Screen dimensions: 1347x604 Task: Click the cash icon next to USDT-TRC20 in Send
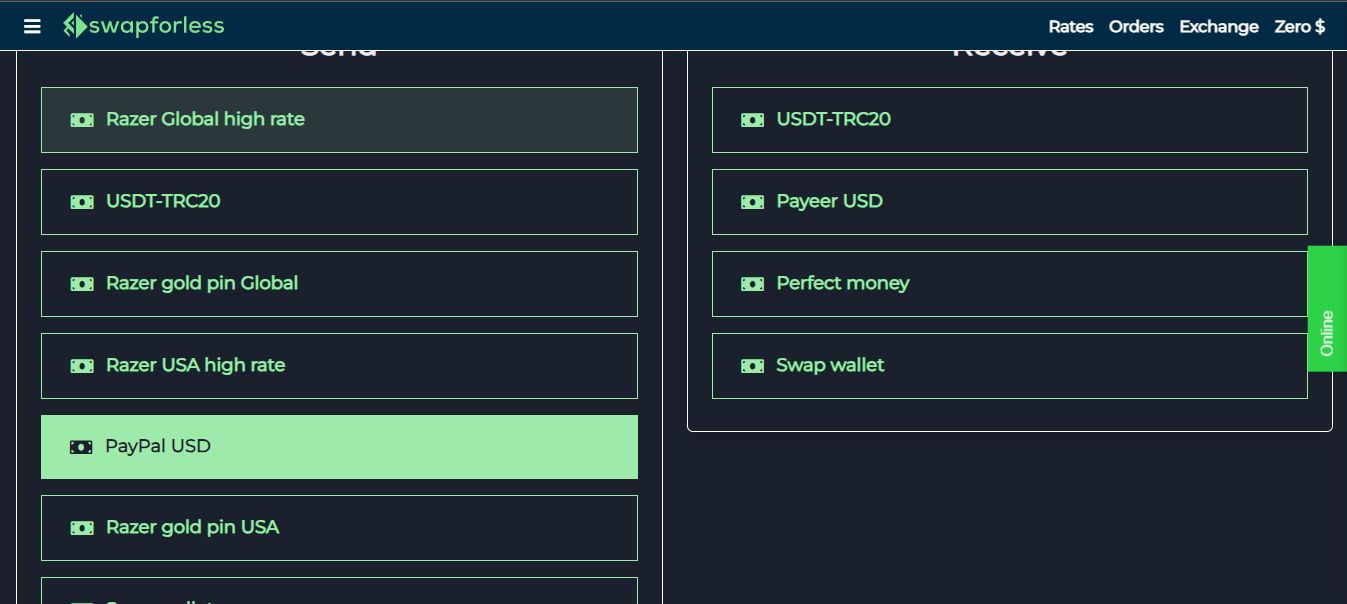[81, 201]
